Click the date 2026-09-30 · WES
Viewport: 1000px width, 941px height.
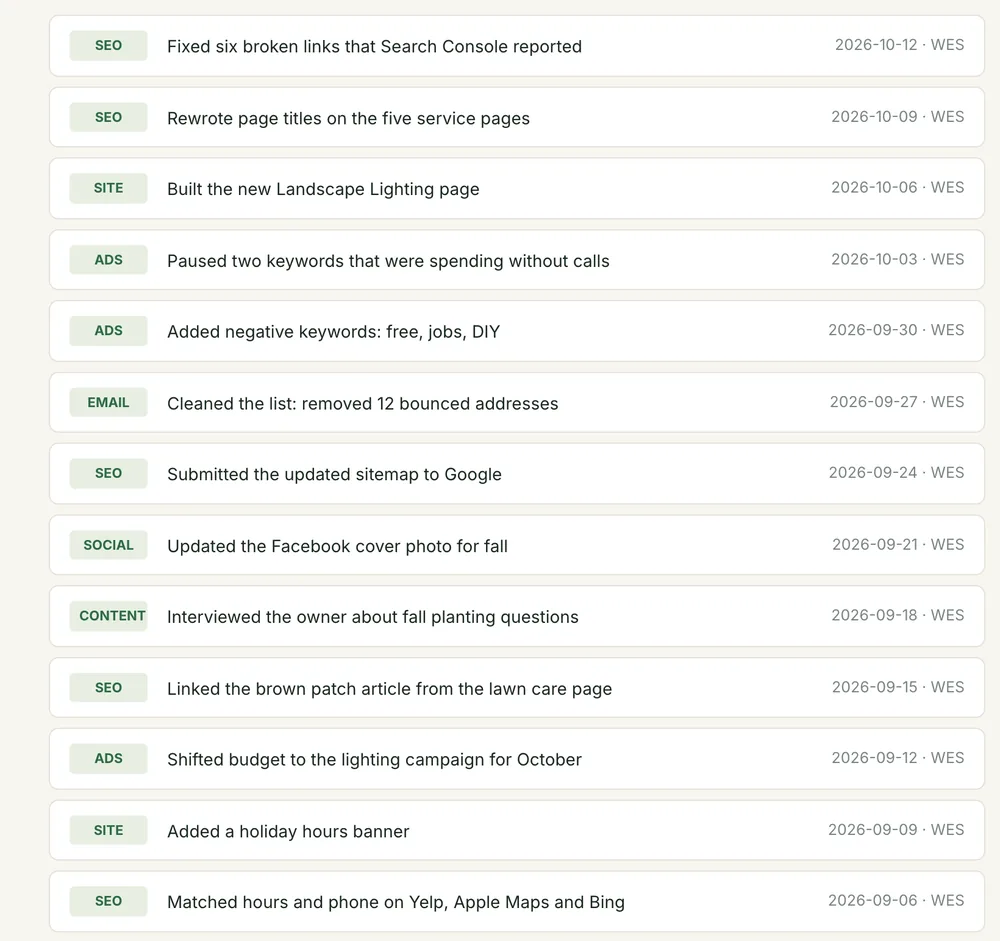coord(896,330)
